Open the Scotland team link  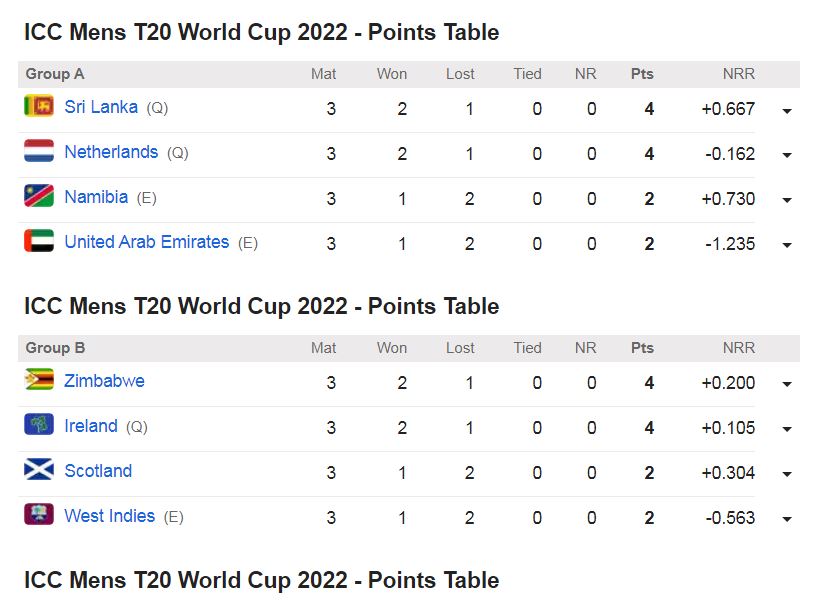(x=98, y=471)
